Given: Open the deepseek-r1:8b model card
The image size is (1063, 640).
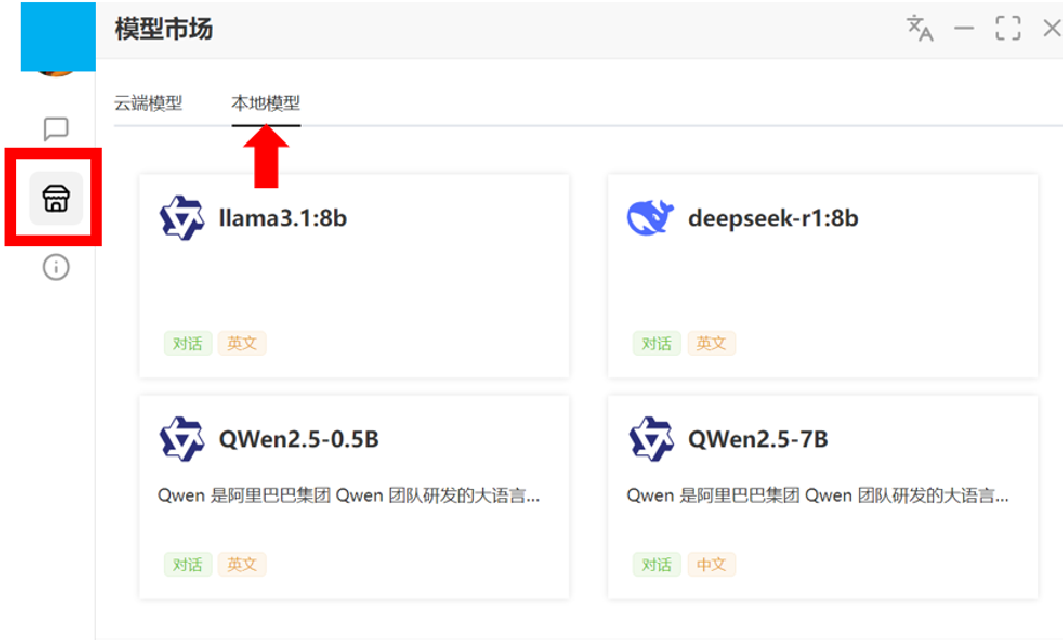Looking at the screenshot, I should click(823, 275).
